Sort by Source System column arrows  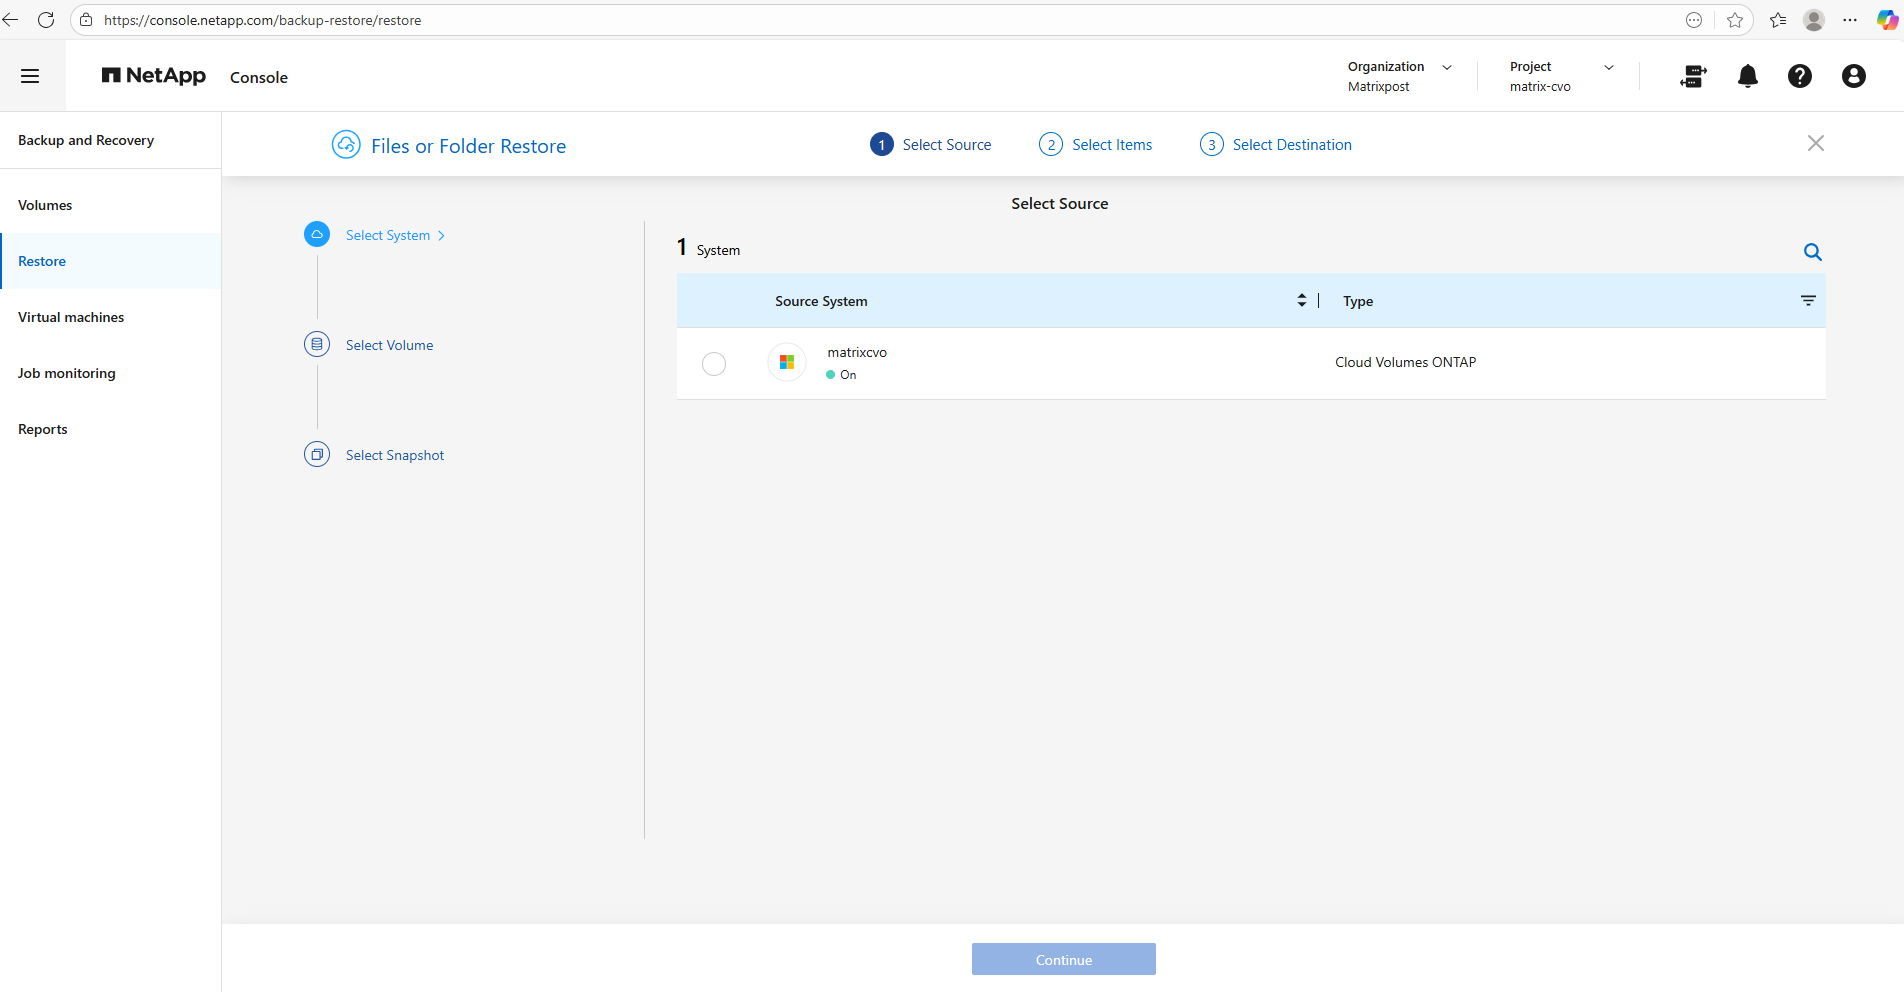1301,301
